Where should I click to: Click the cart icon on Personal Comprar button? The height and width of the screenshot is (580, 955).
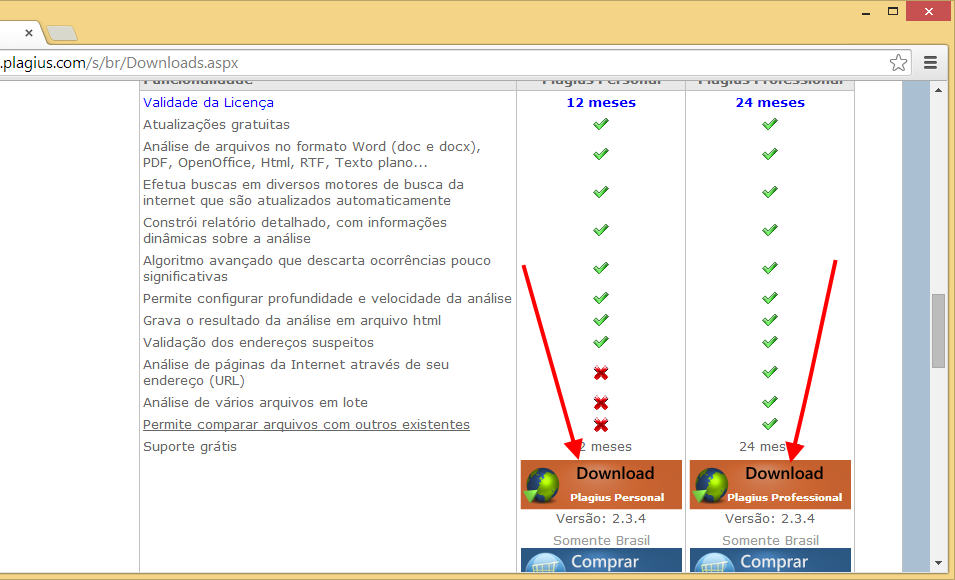[548, 562]
